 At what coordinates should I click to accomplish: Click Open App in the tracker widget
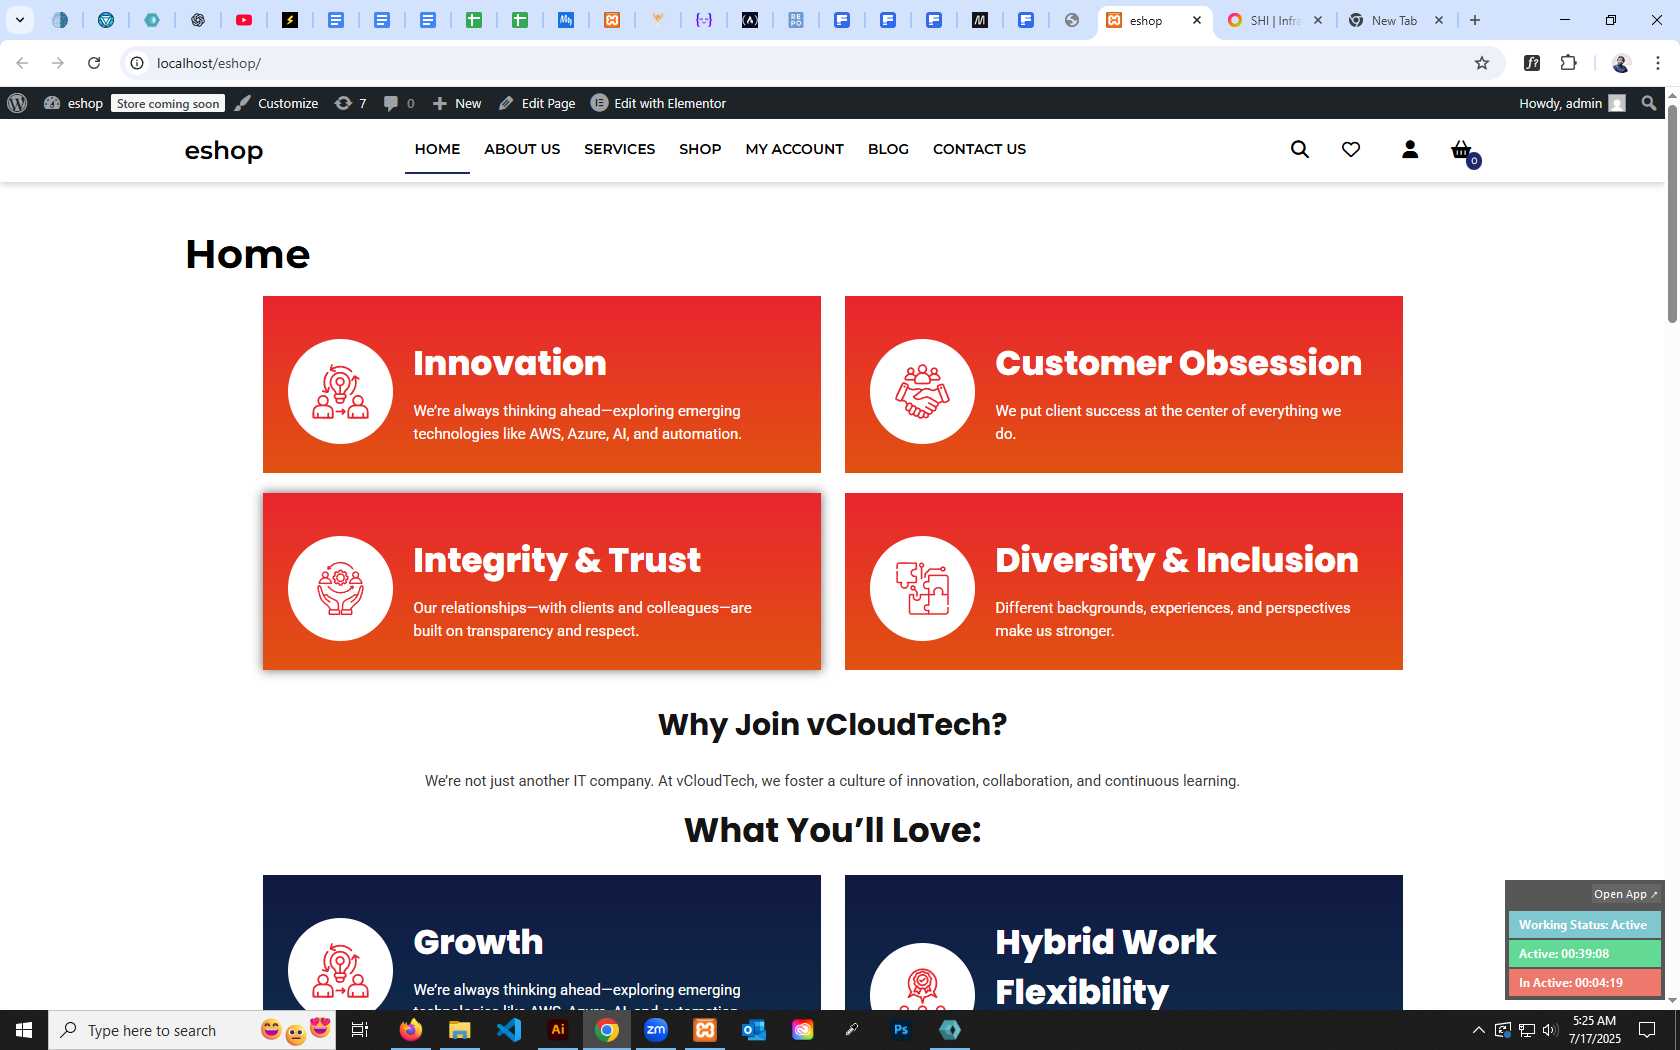(x=1626, y=894)
